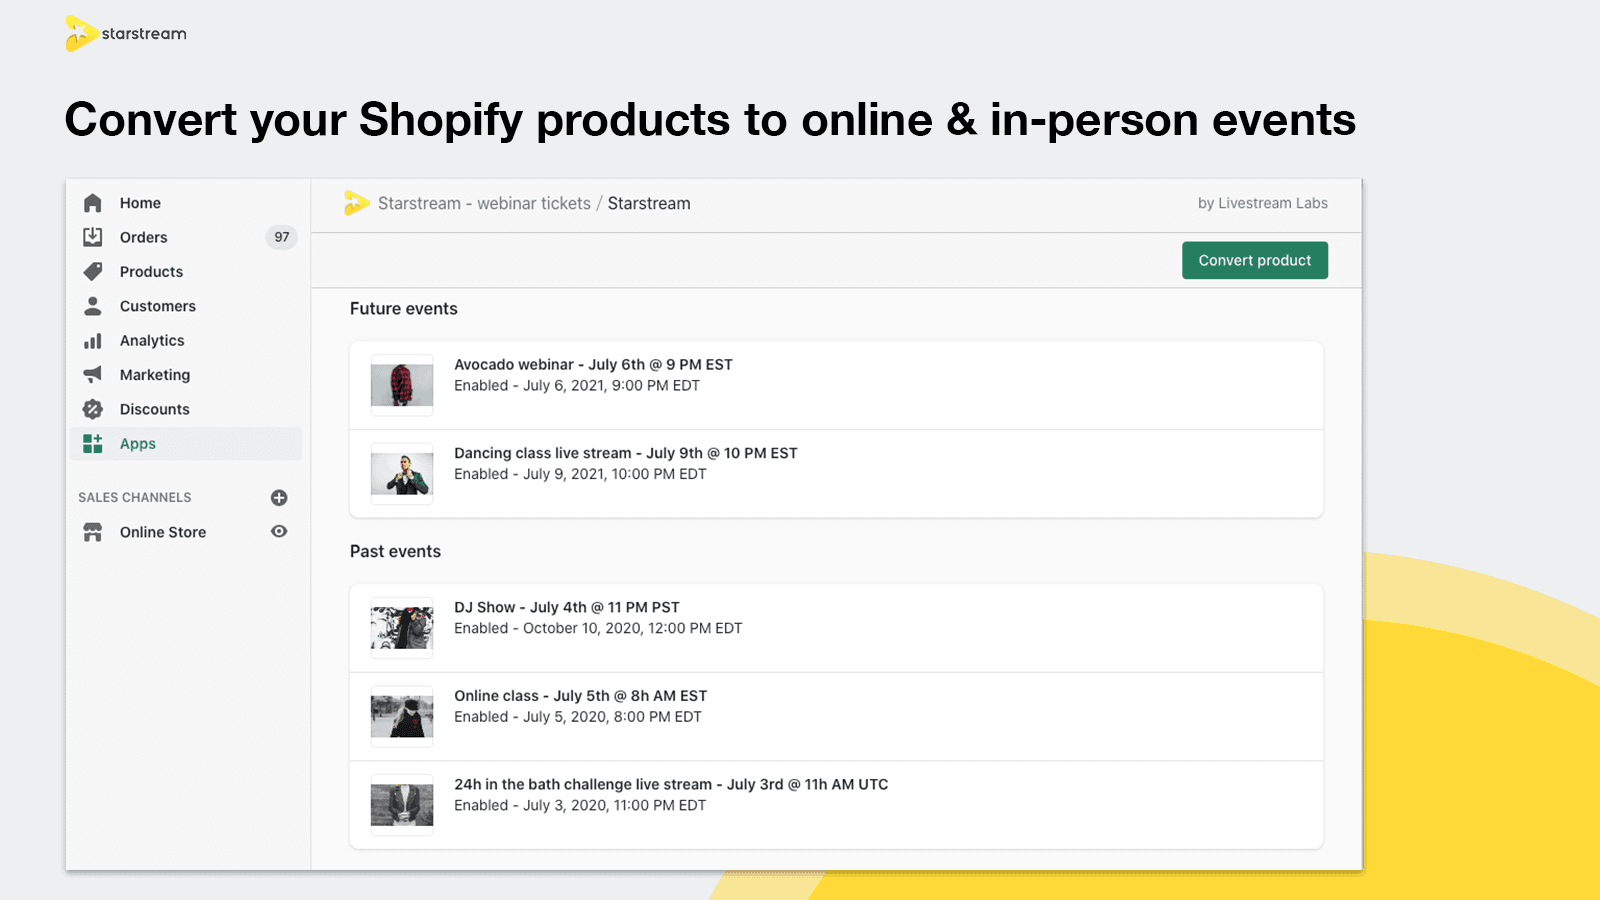Open Analytics using the bar chart icon

pos(92,340)
